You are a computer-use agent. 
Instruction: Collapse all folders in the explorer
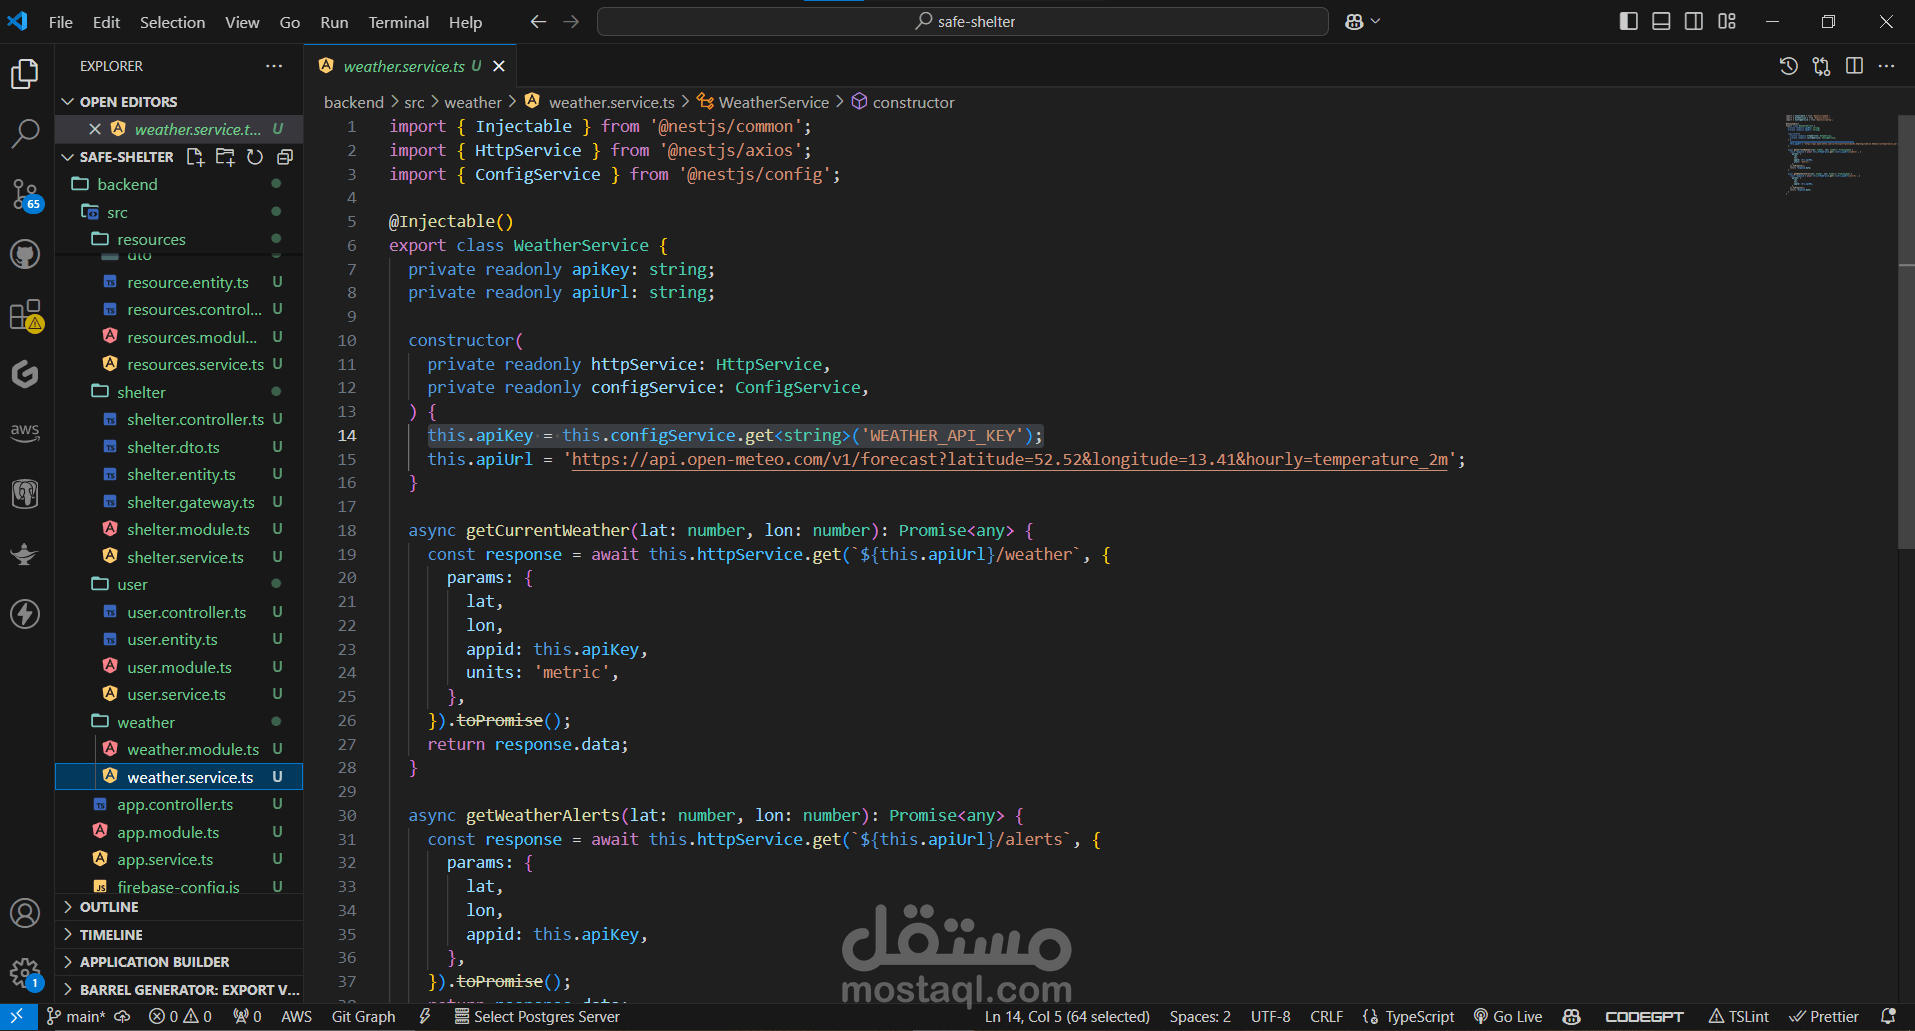pyautogui.click(x=285, y=157)
